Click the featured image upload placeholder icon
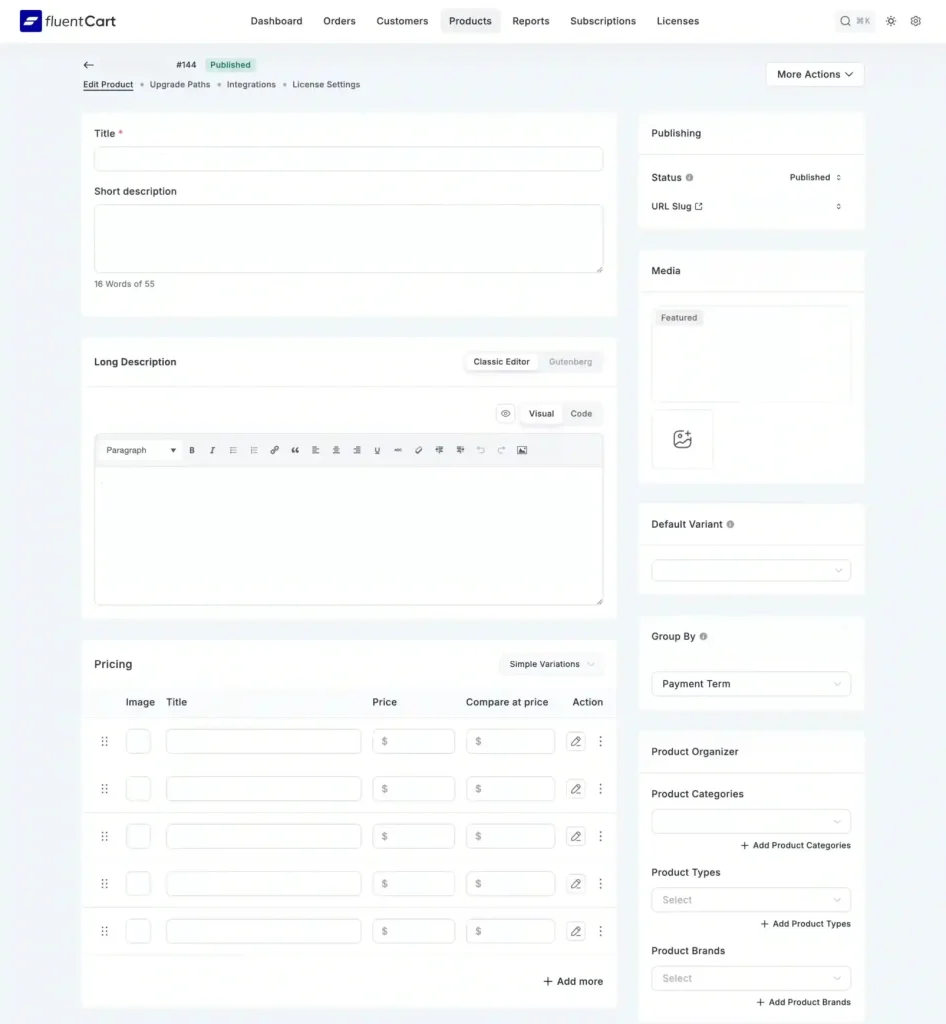946x1024 pixels. [x=682, y=438]
